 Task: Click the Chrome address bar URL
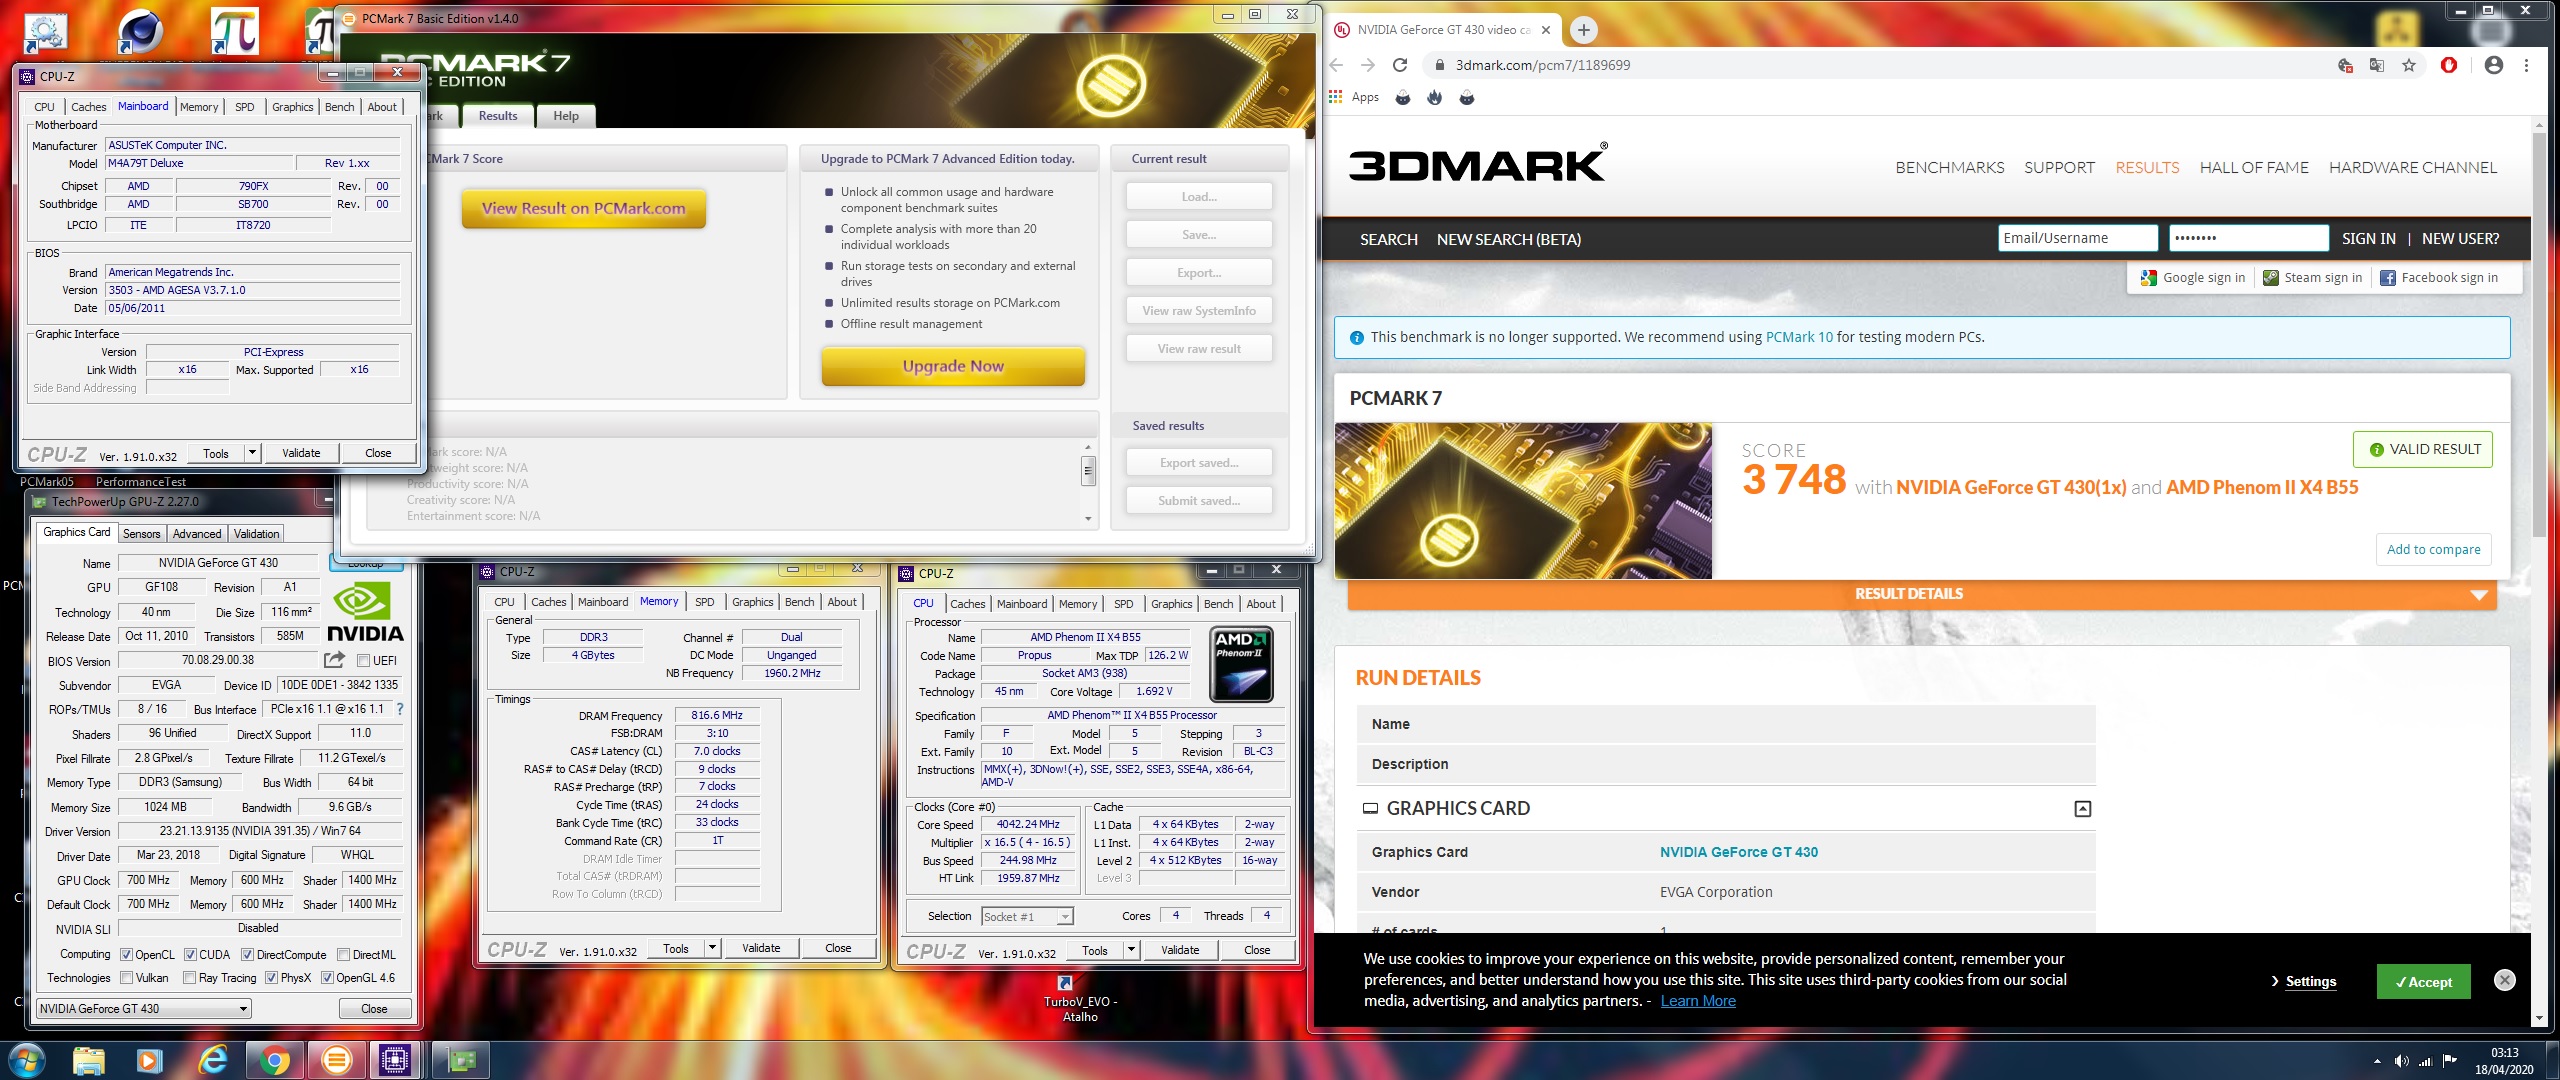[x=1542, y=65]
